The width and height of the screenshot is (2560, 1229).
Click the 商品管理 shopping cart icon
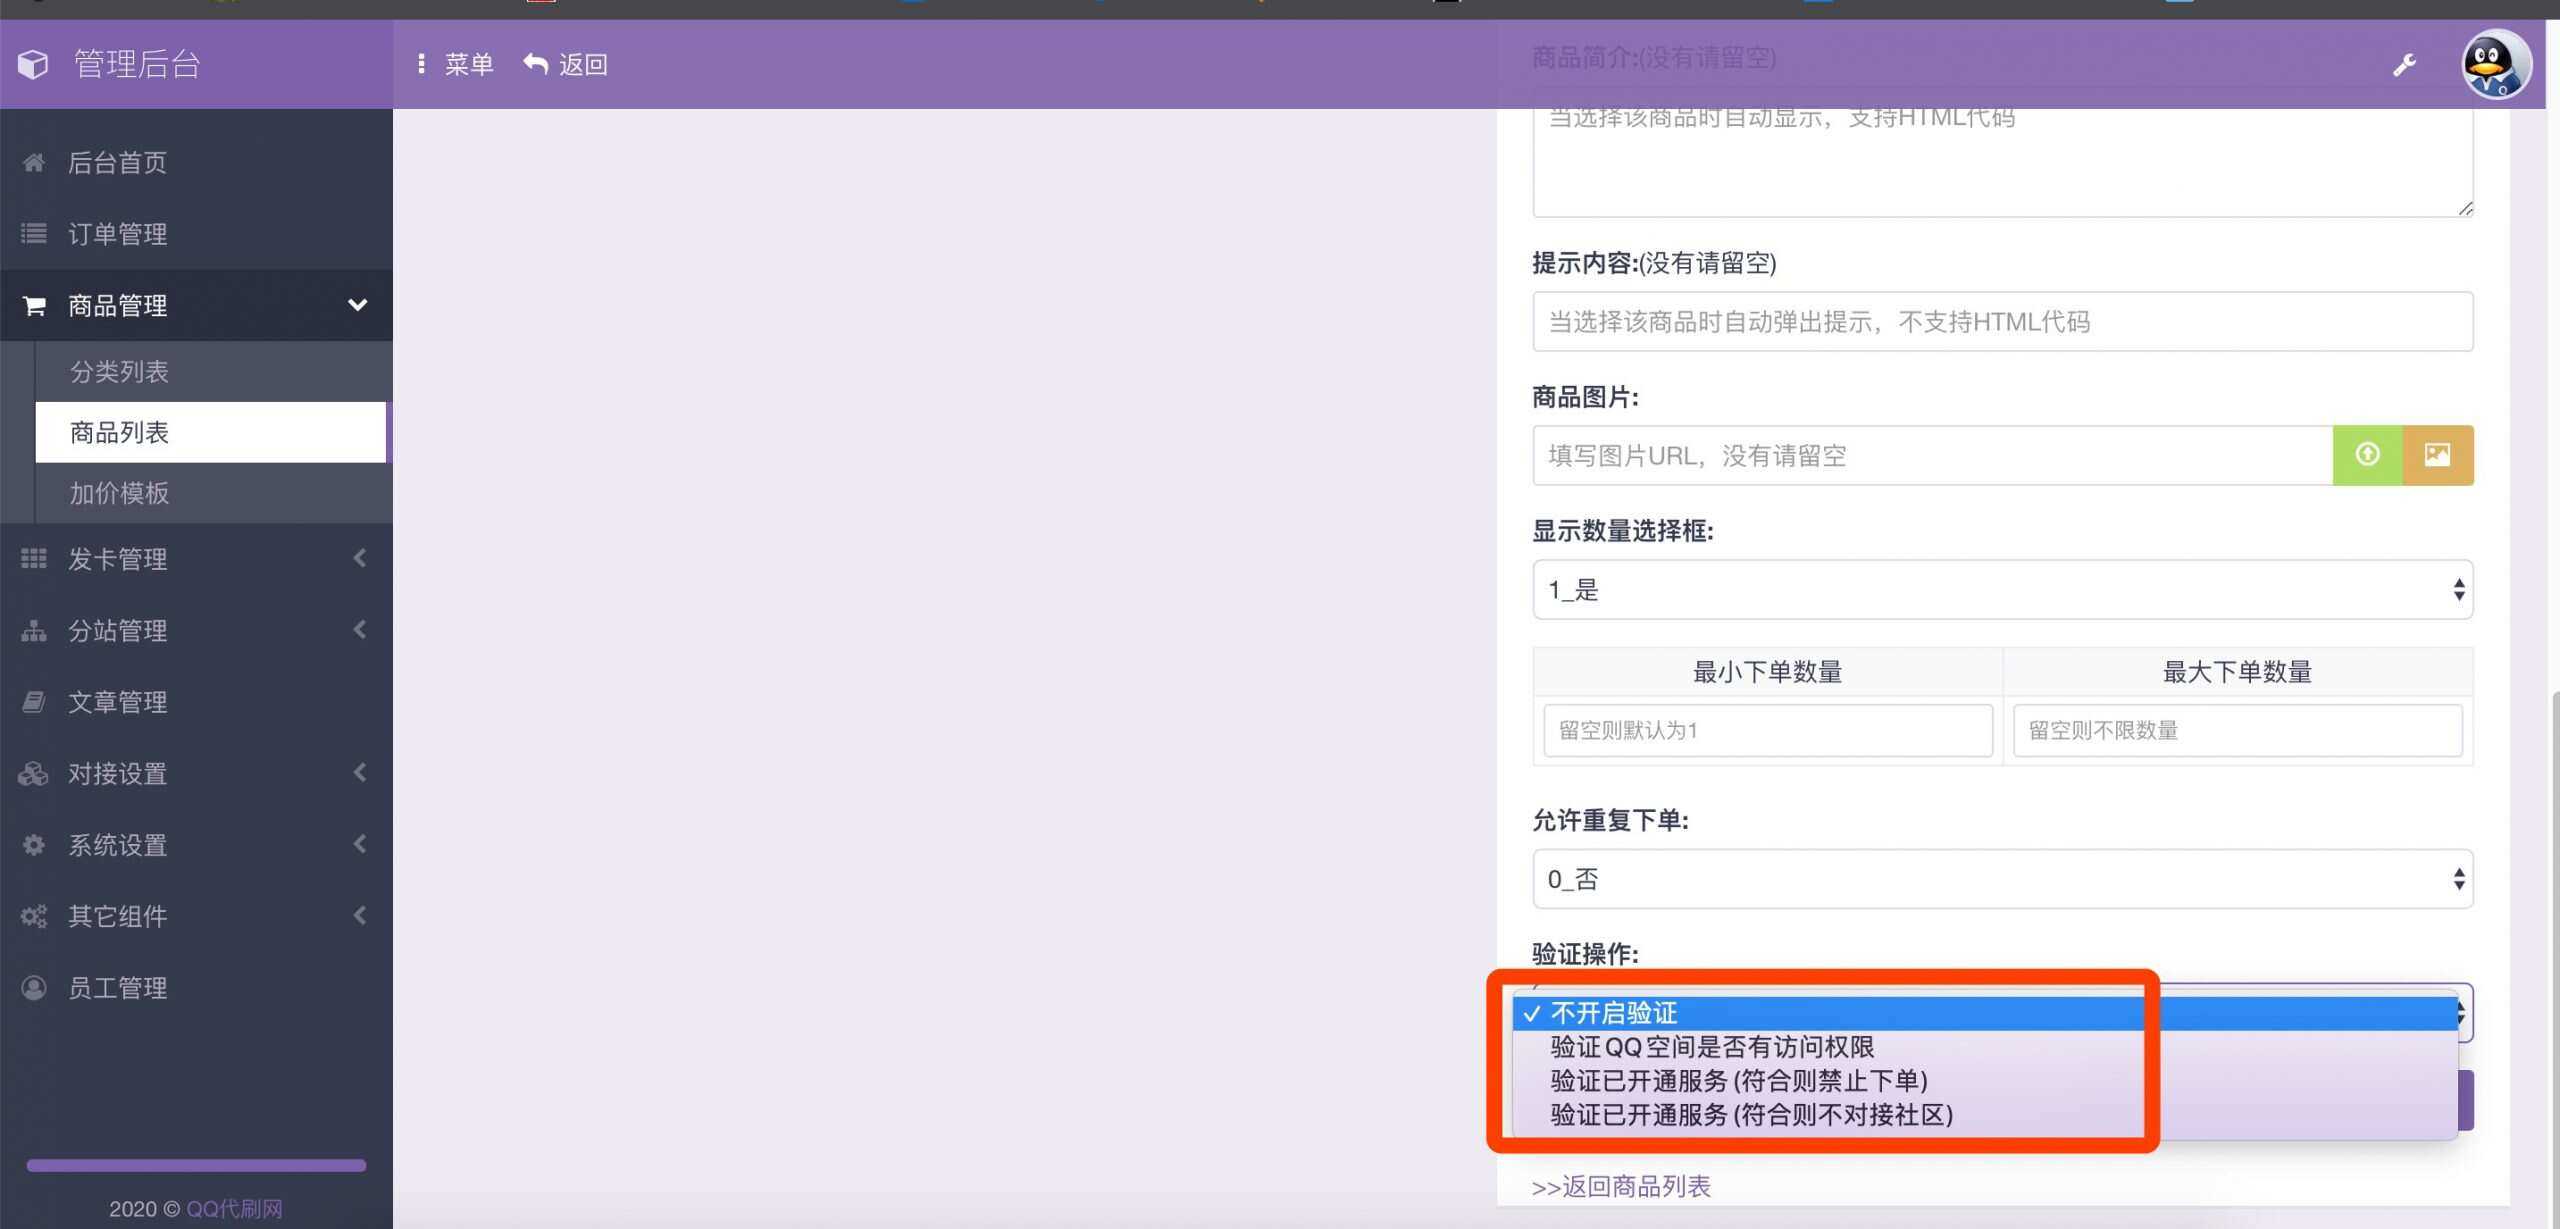(x=33, y=305)
